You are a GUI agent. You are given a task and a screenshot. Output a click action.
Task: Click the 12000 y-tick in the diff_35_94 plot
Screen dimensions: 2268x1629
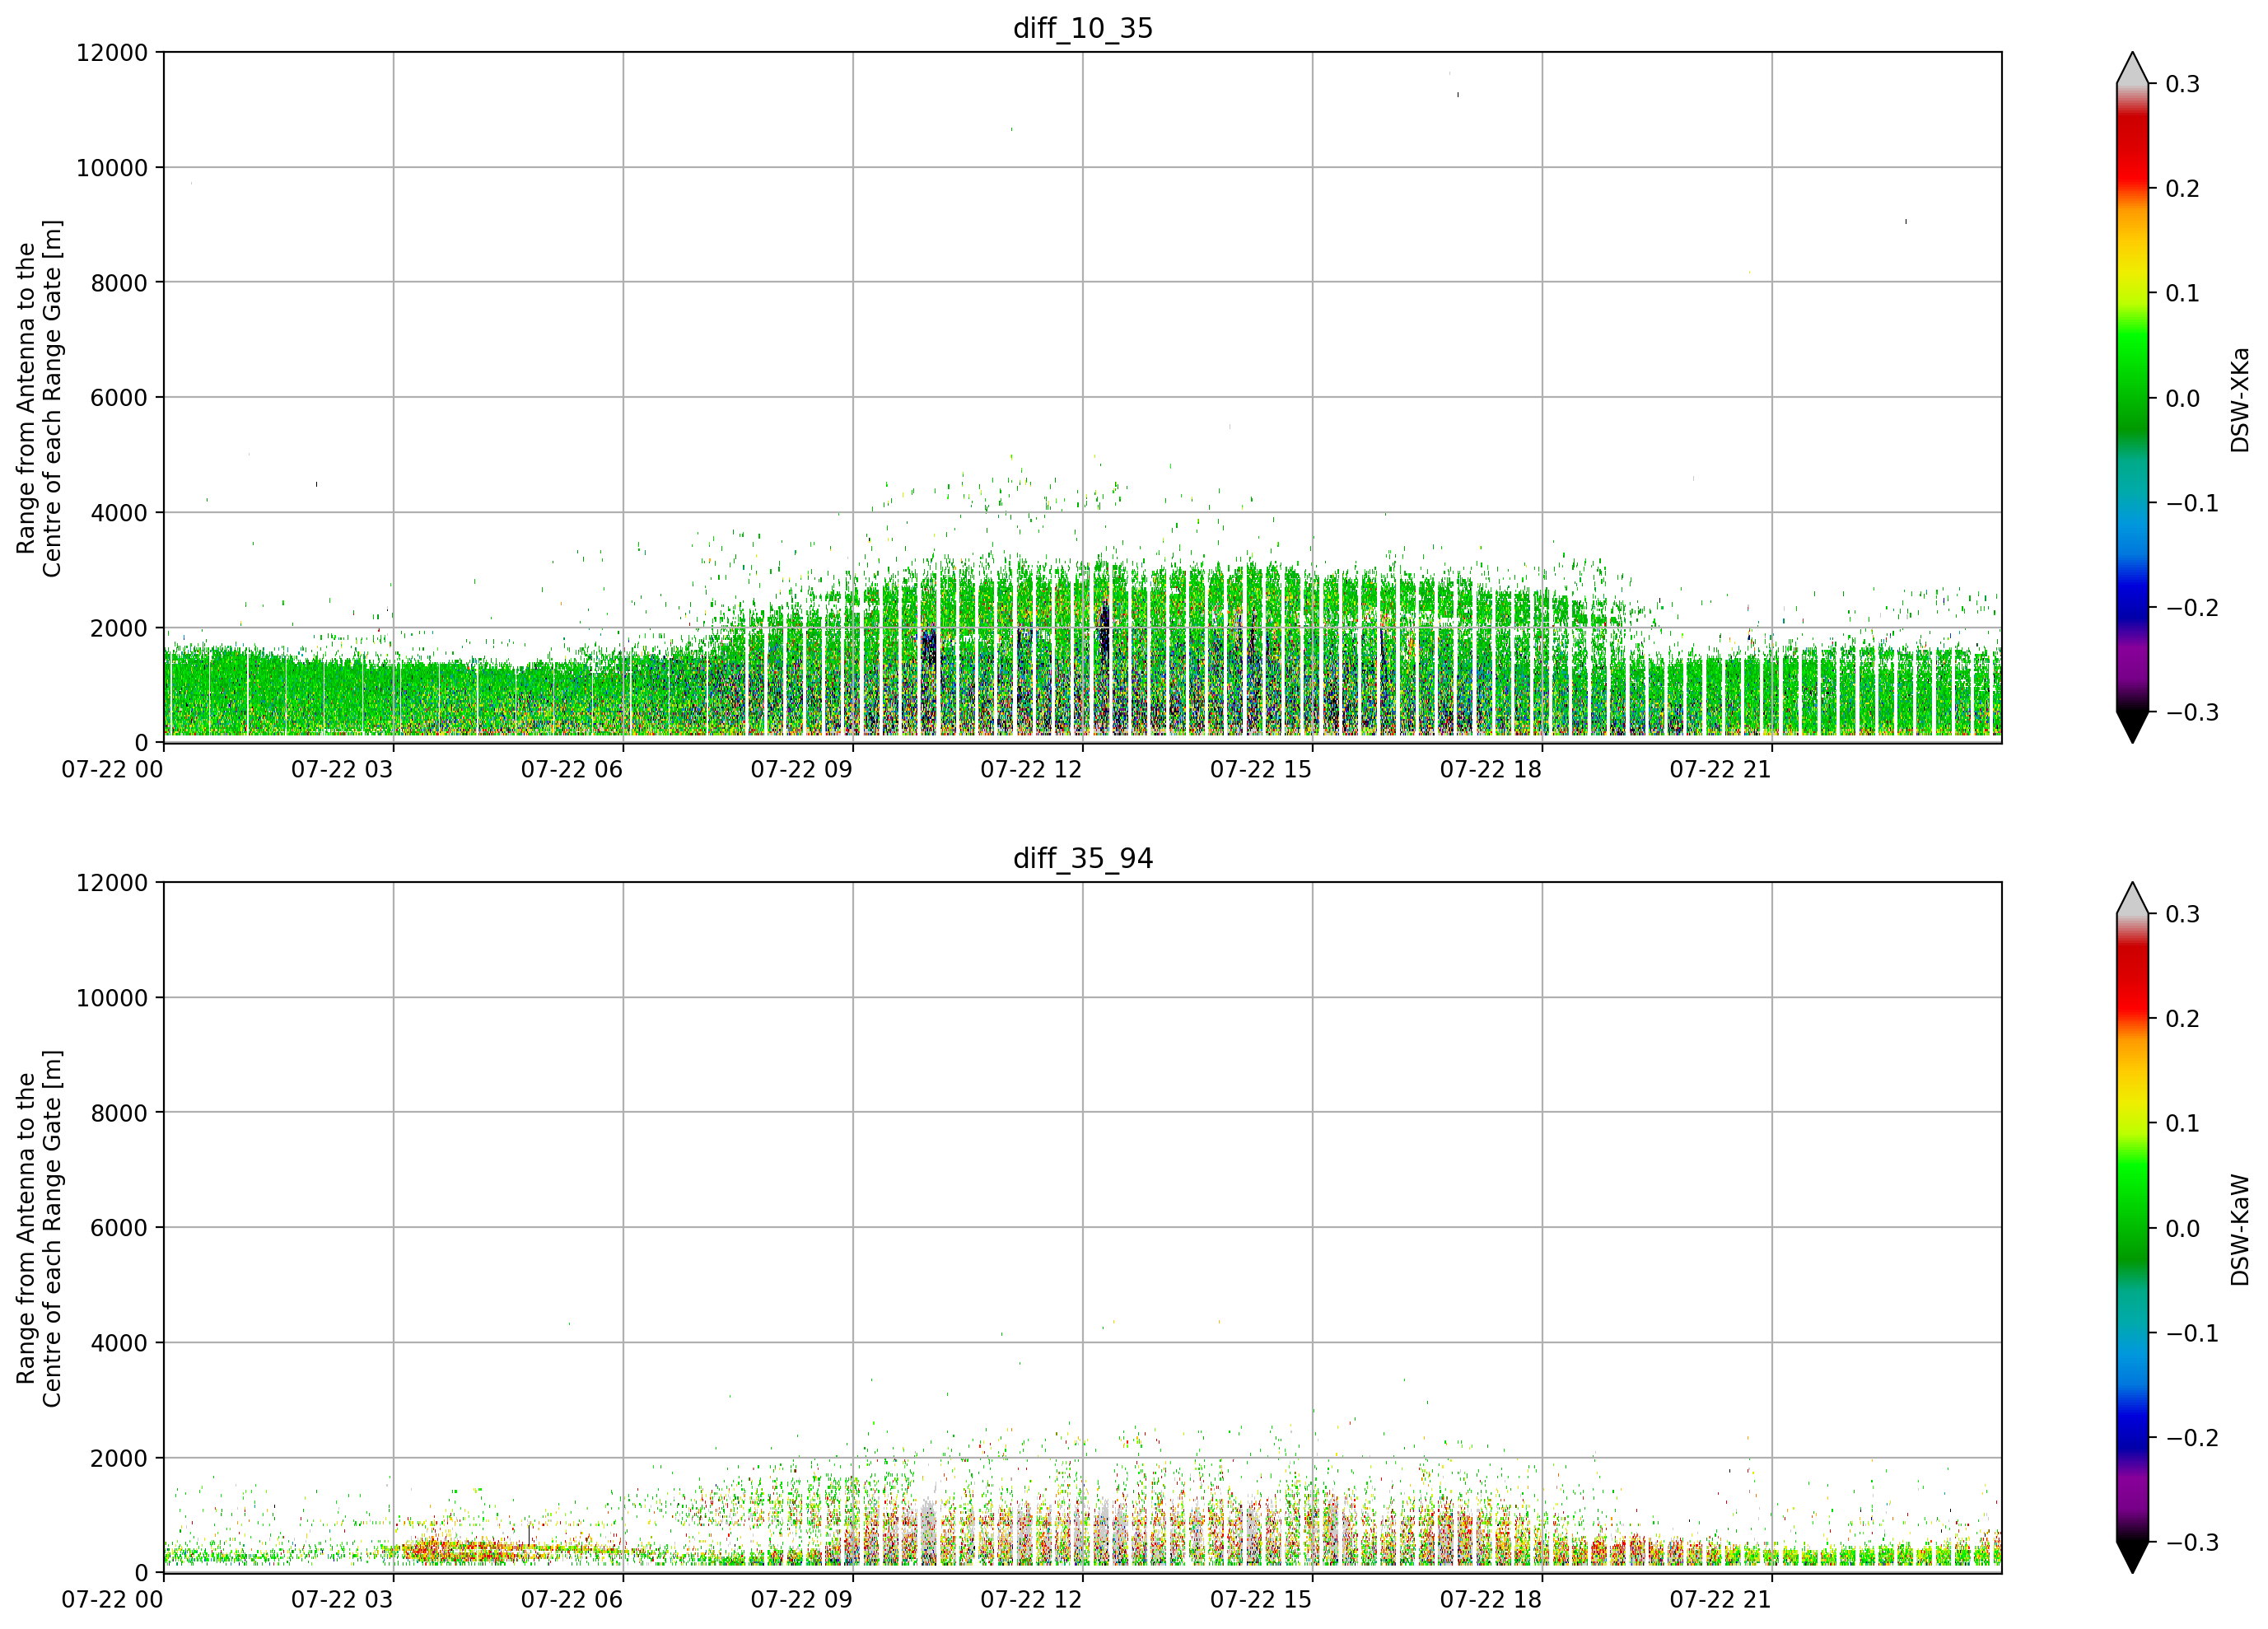[112, 883]
